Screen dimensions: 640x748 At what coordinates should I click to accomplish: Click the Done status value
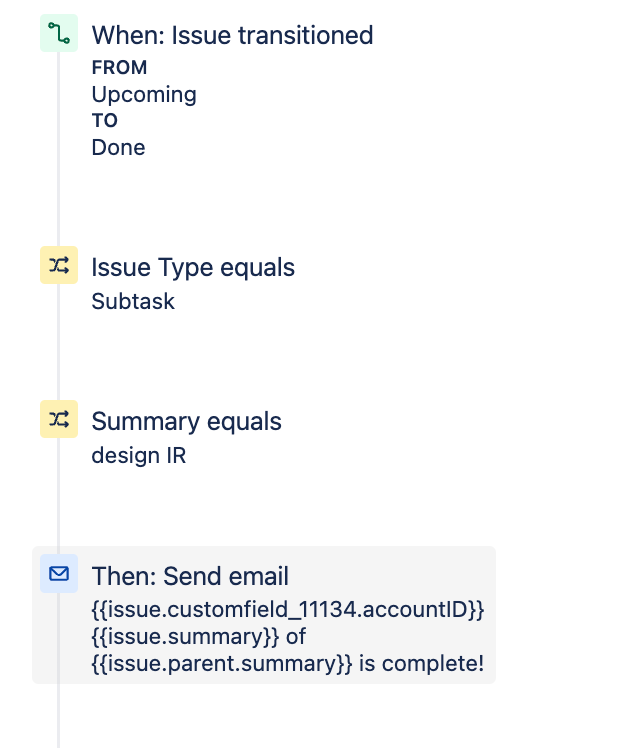(118, 147)
